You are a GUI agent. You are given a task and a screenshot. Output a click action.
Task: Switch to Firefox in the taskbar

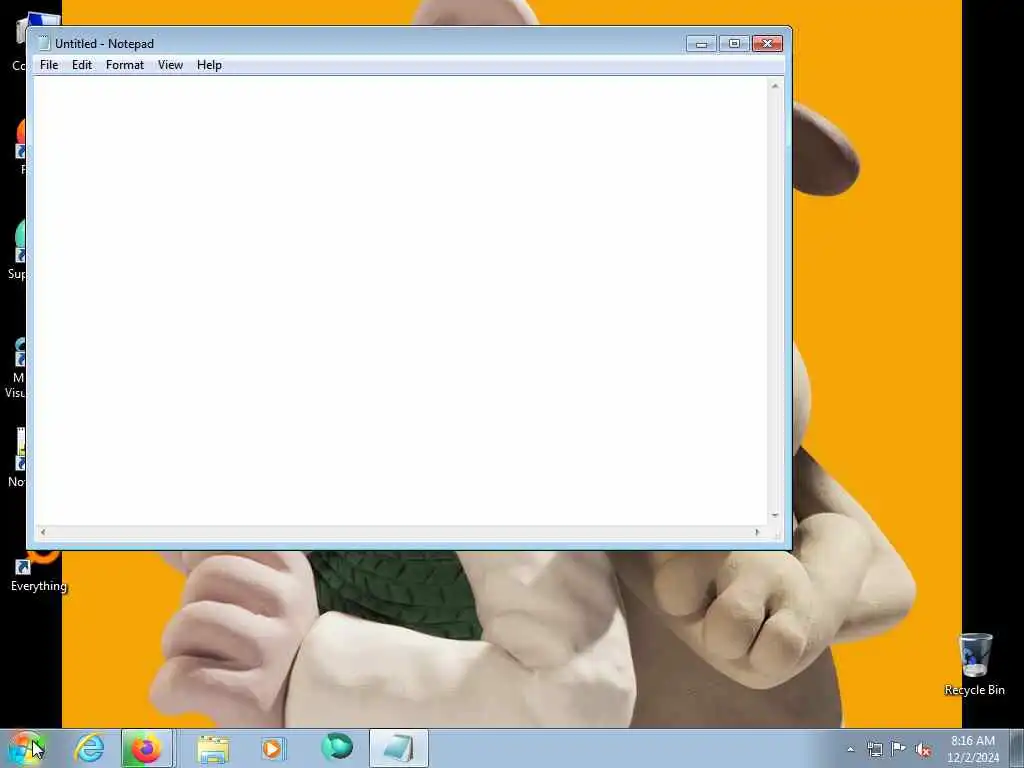[x=146, y=748]
